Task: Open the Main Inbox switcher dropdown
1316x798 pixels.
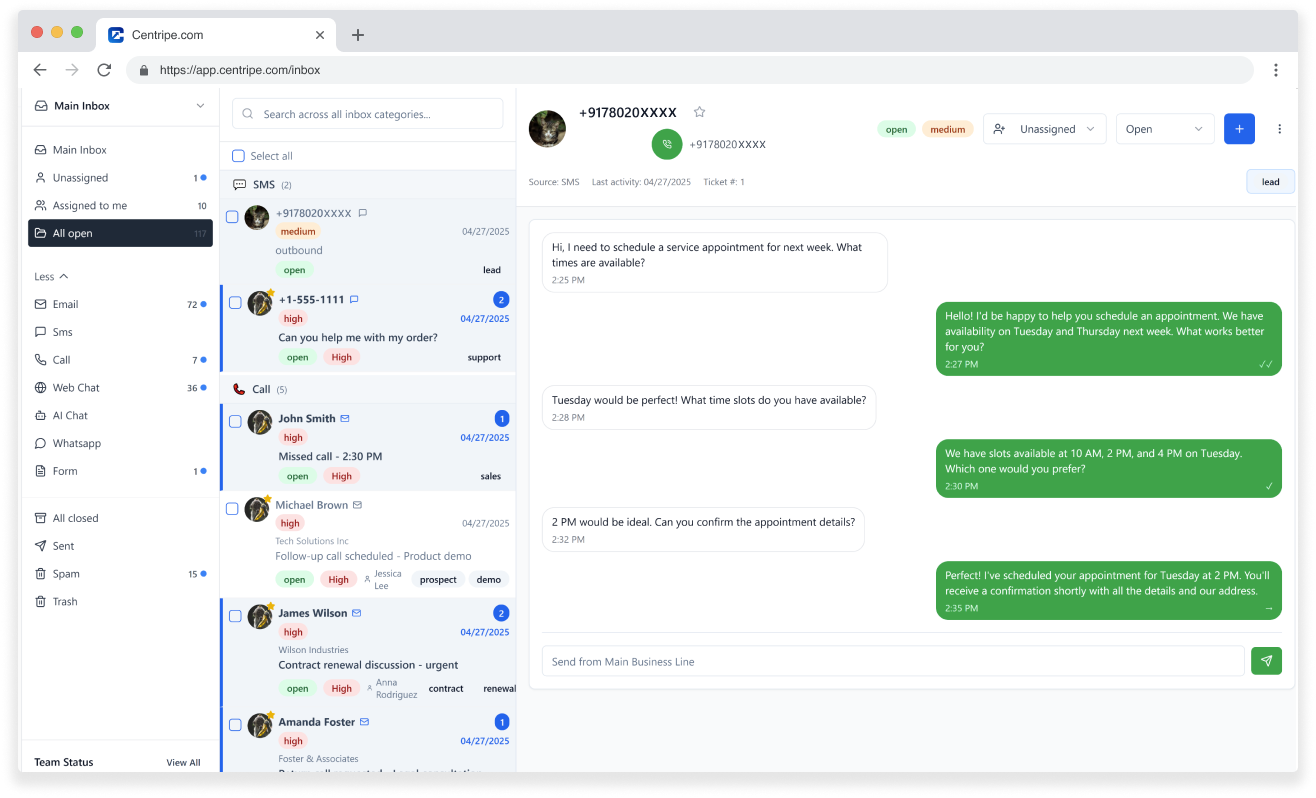Action: point(120,105)
